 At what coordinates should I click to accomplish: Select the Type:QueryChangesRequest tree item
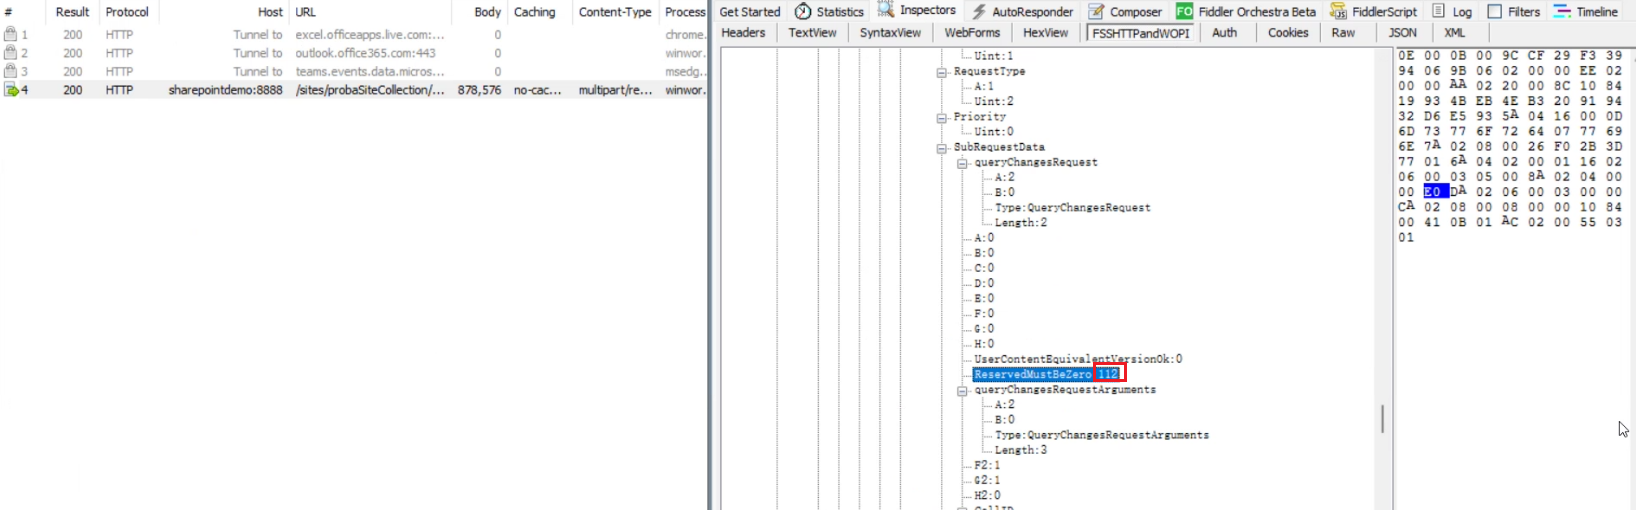click(1072, 207)
